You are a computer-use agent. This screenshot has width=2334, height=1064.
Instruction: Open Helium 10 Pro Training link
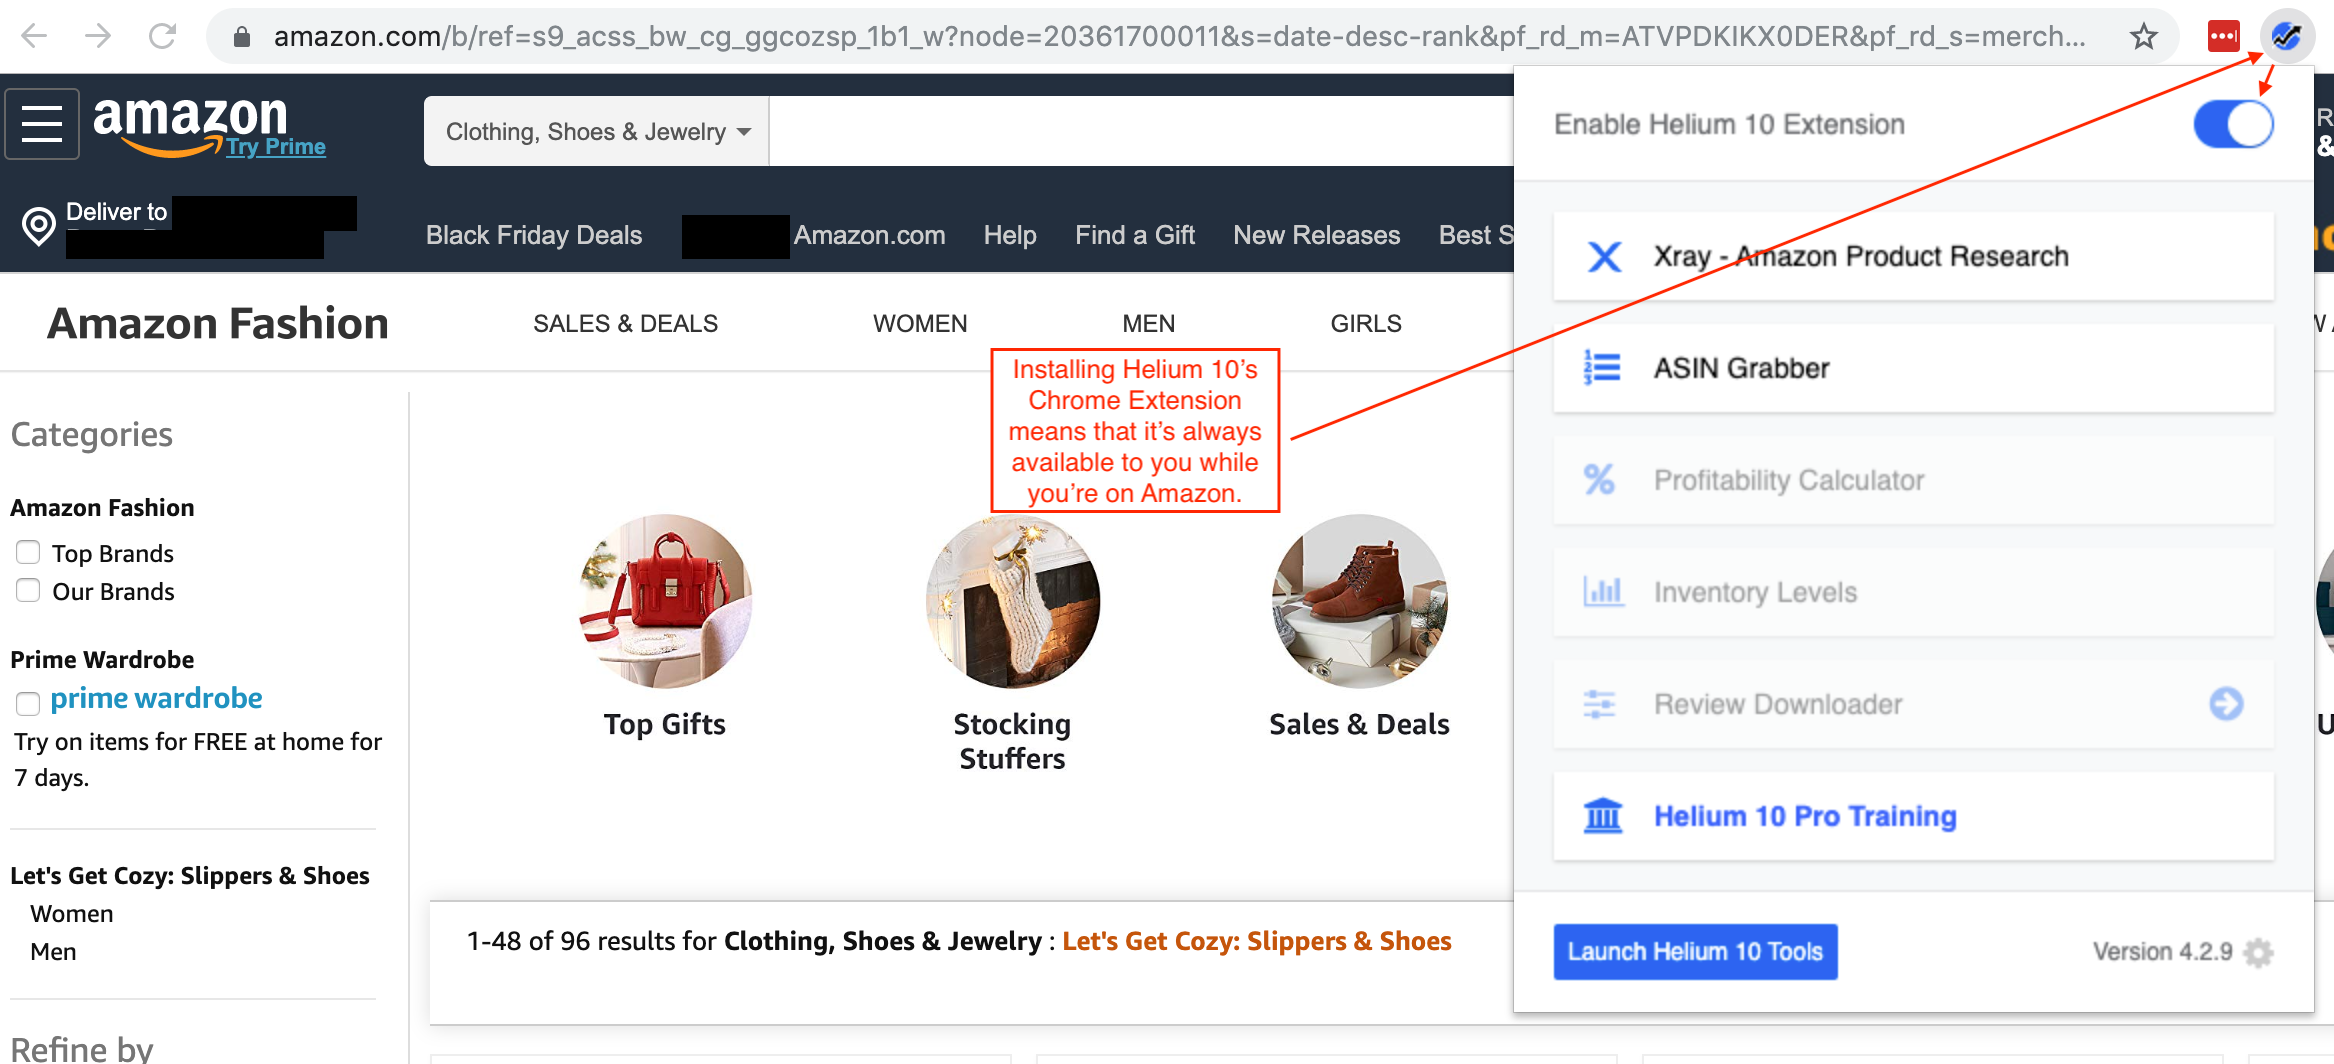click(1913, 816)
